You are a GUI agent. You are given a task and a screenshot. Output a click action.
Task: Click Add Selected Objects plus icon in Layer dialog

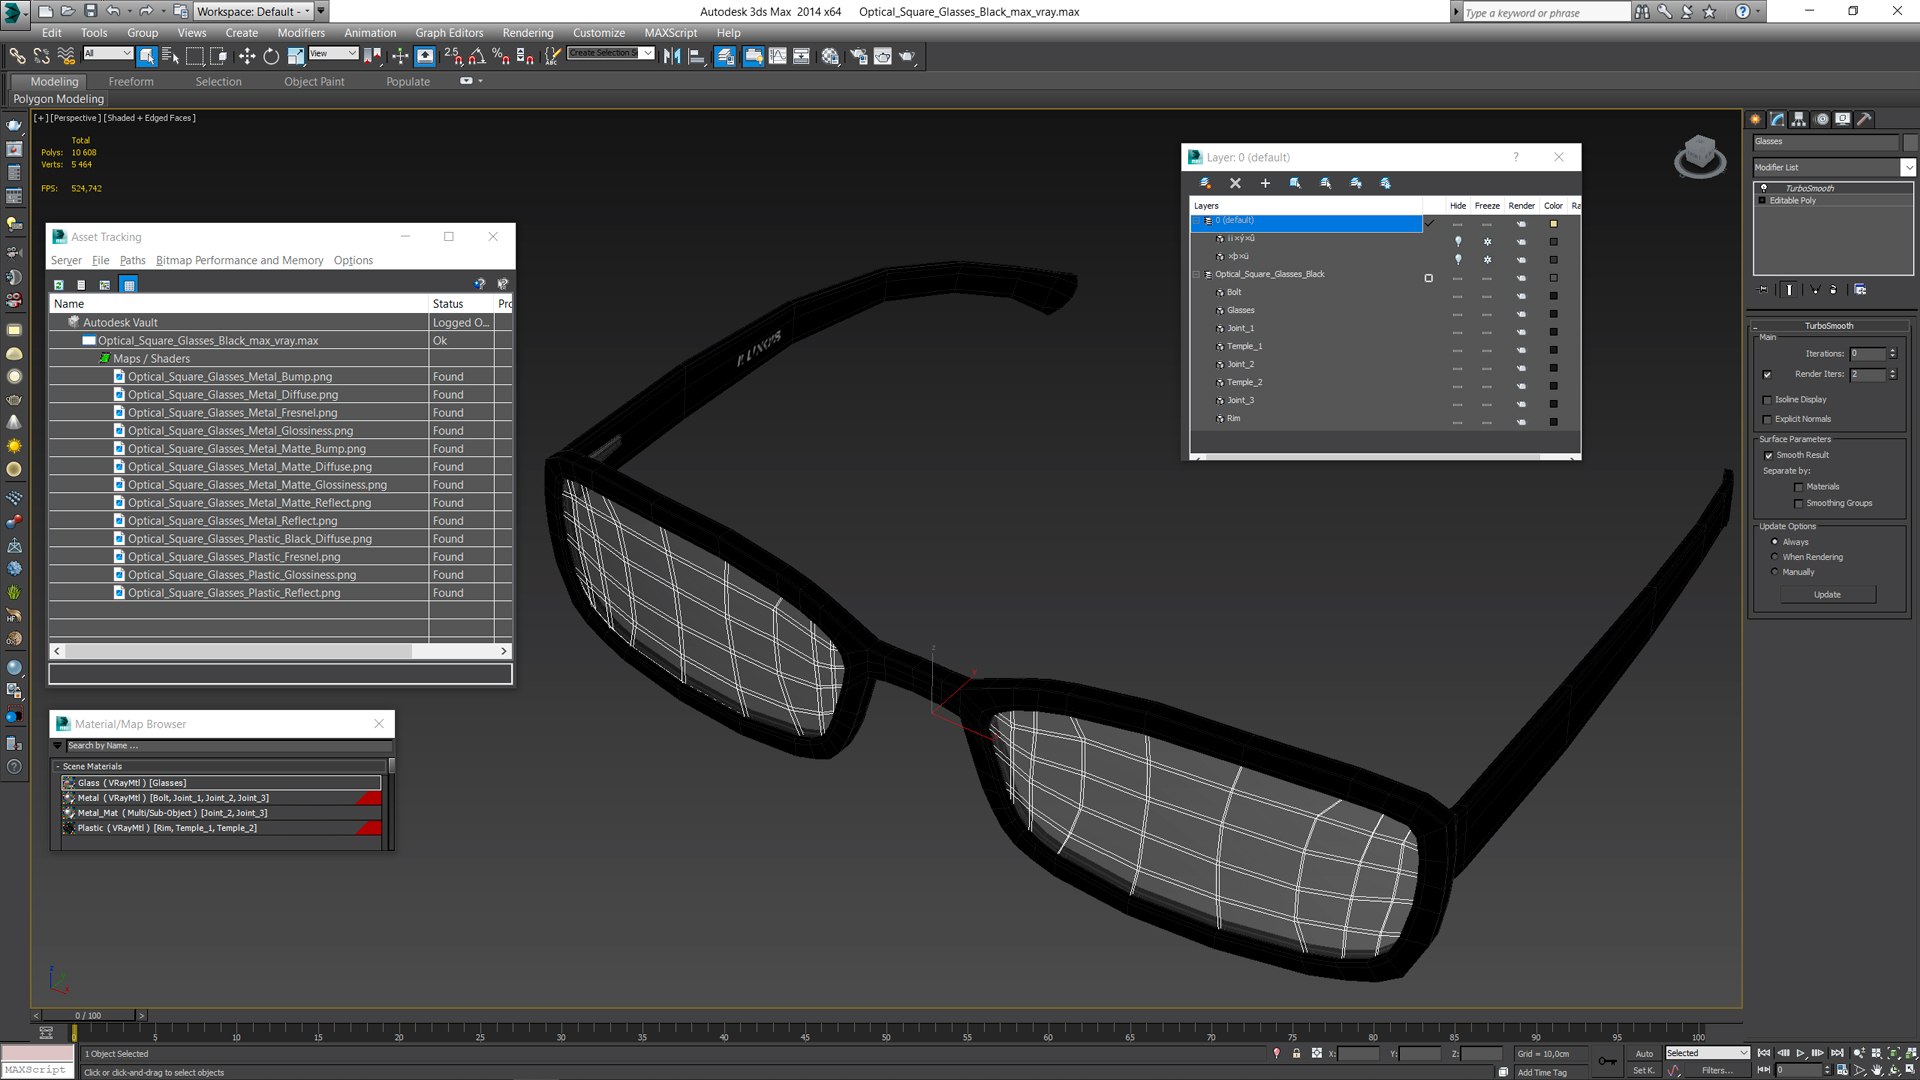point(1265,183)
